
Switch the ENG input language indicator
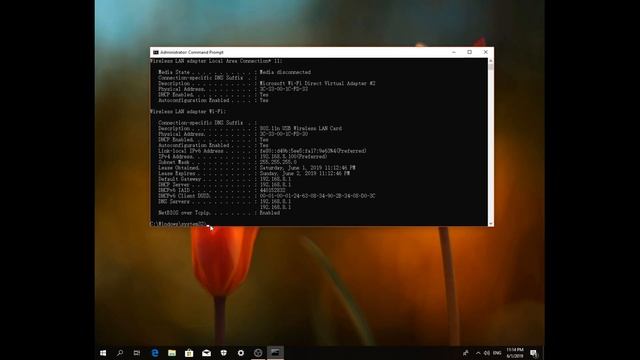point(497,353)
